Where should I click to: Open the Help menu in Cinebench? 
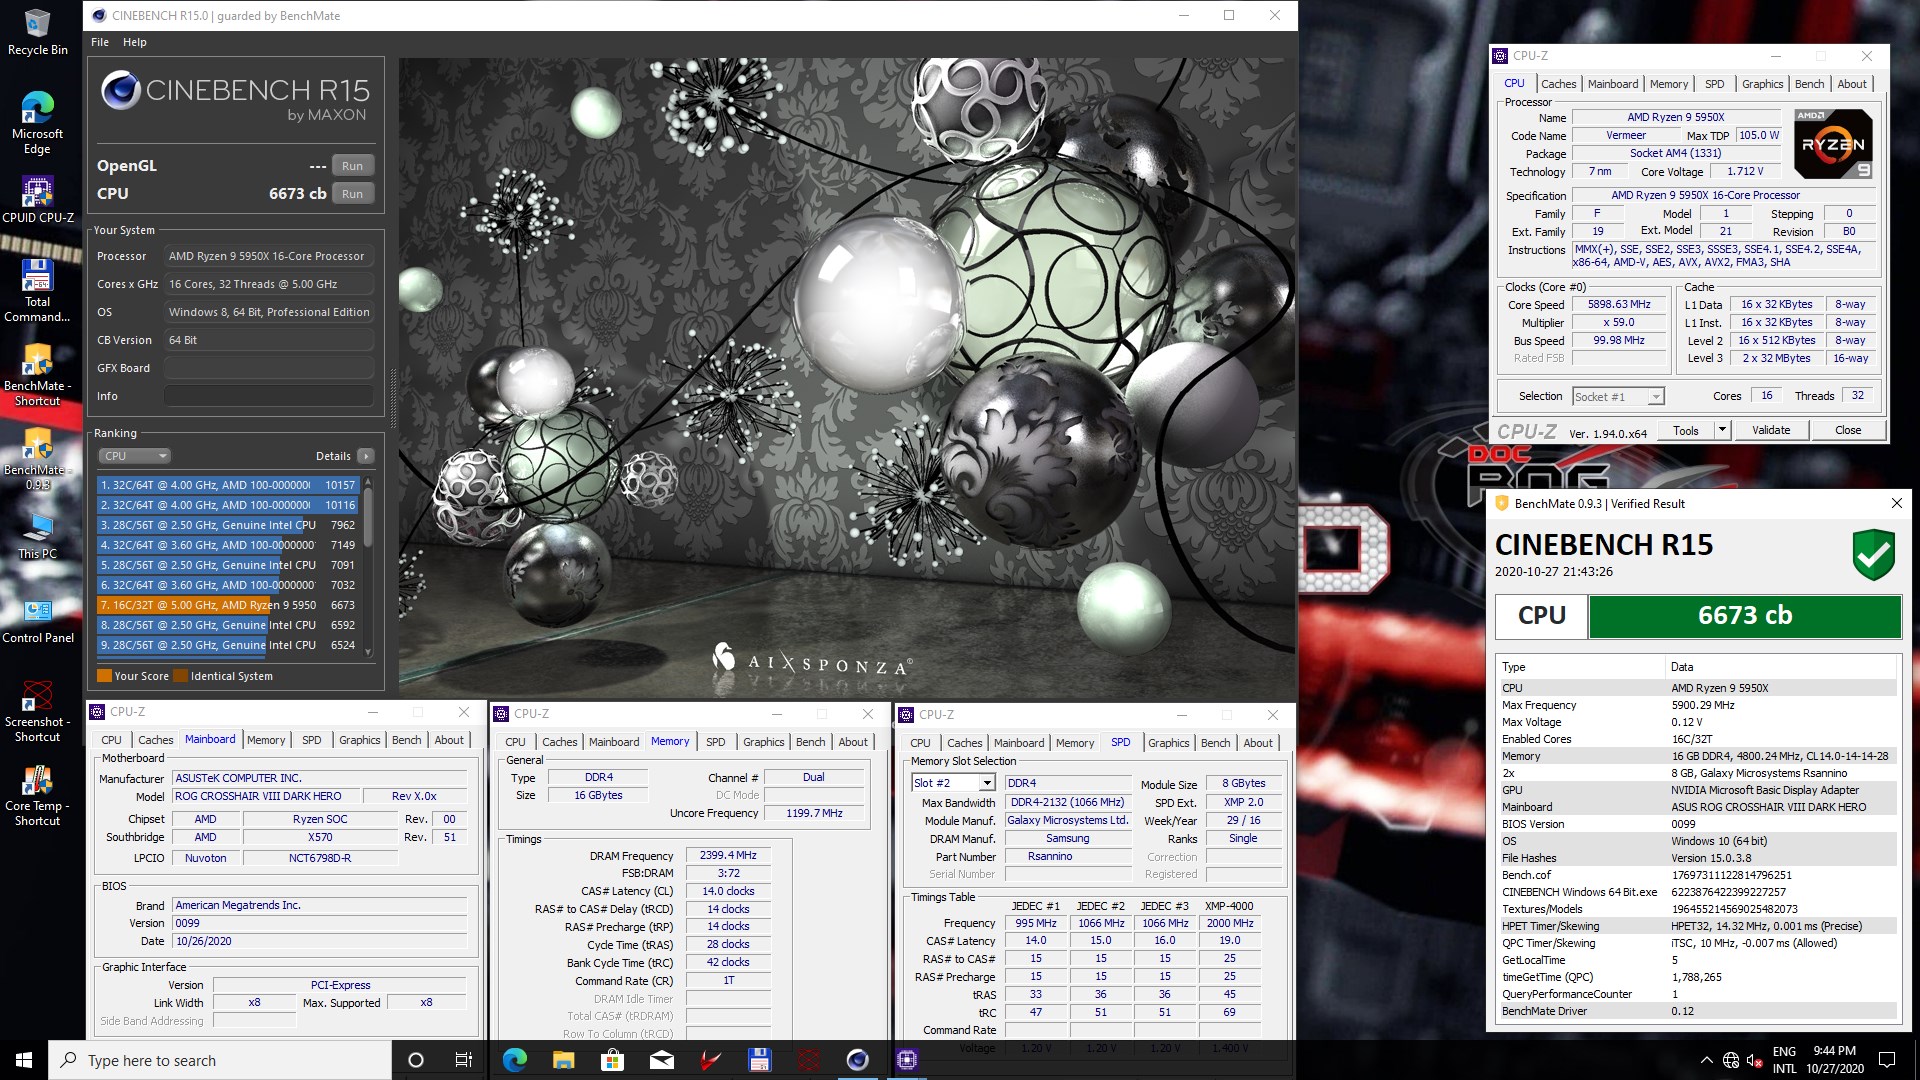tap(135, 42)
